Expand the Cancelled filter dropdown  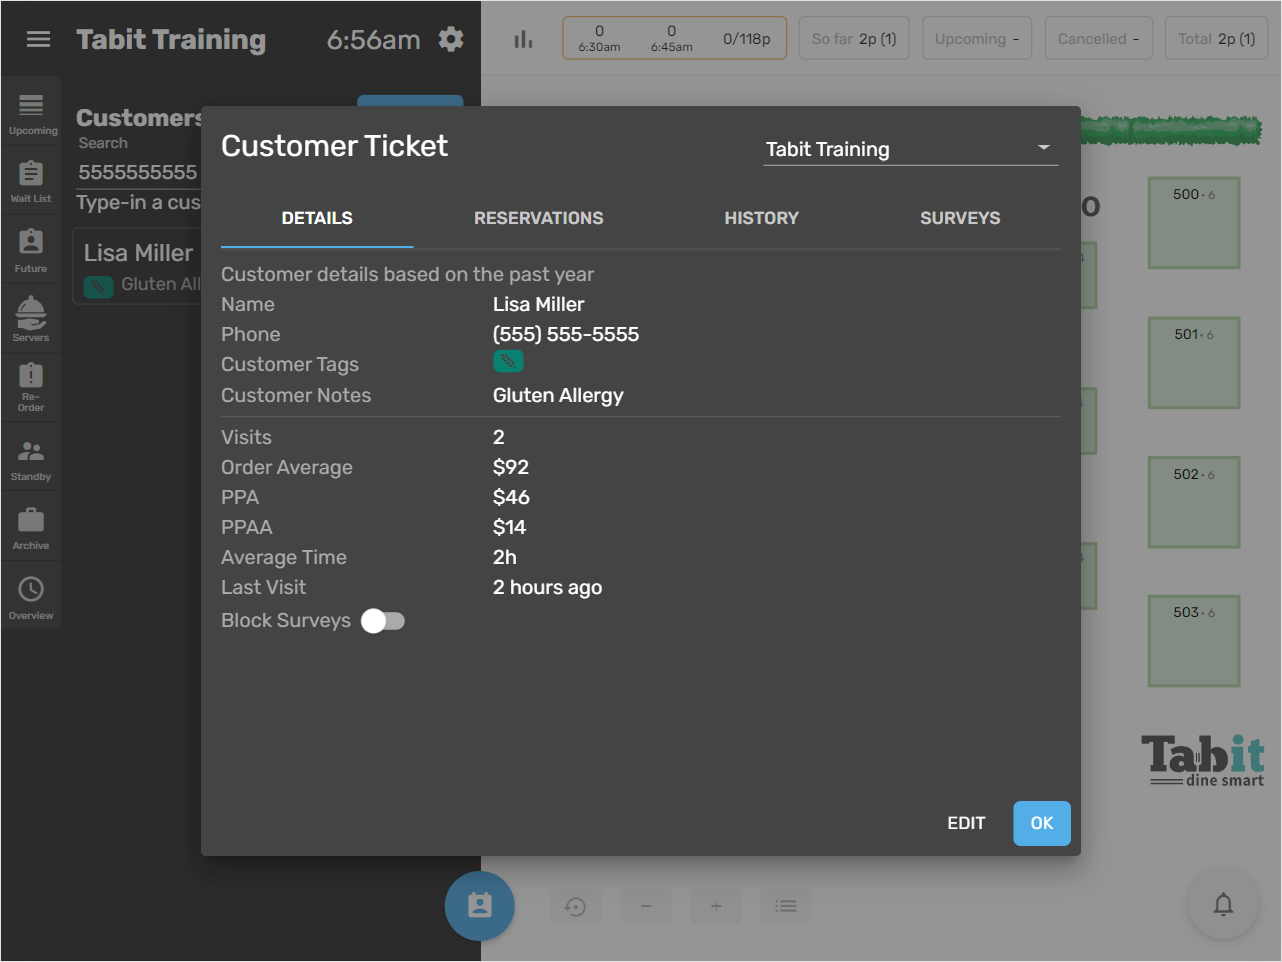pos(1098,38)
